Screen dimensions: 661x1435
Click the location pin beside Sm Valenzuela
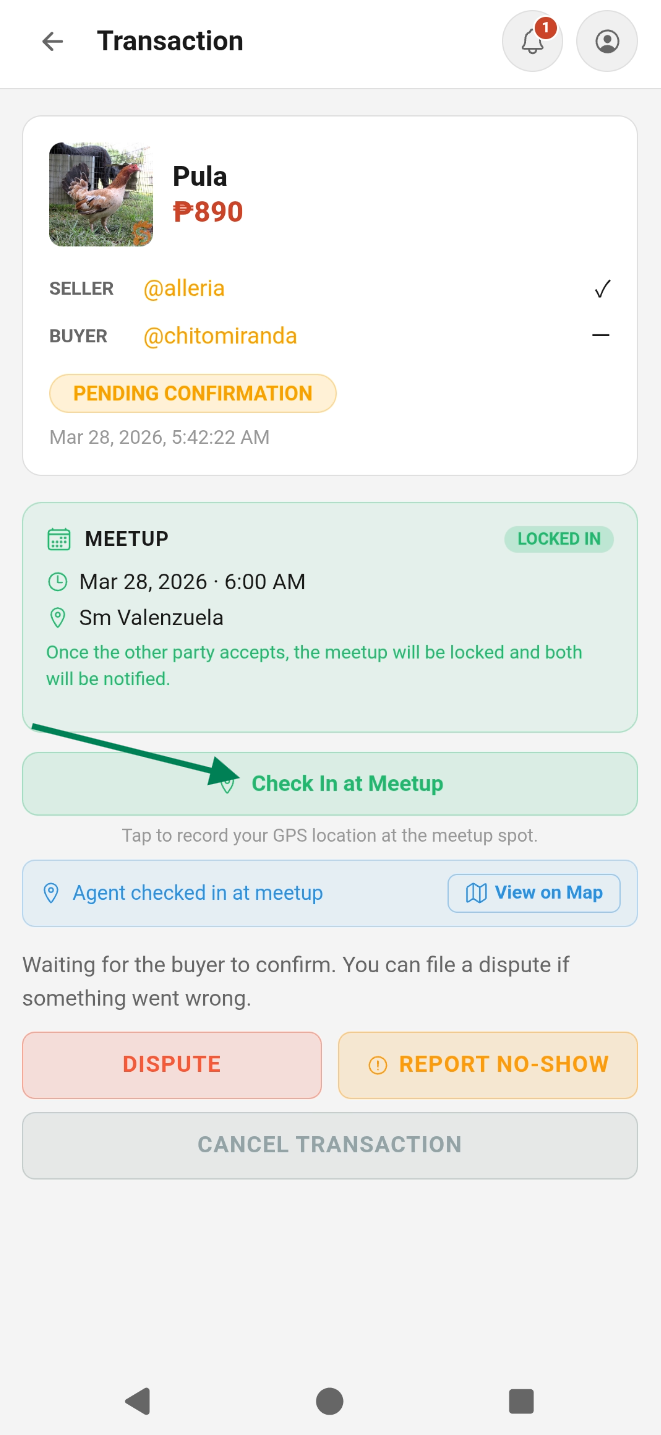[57, 617]
